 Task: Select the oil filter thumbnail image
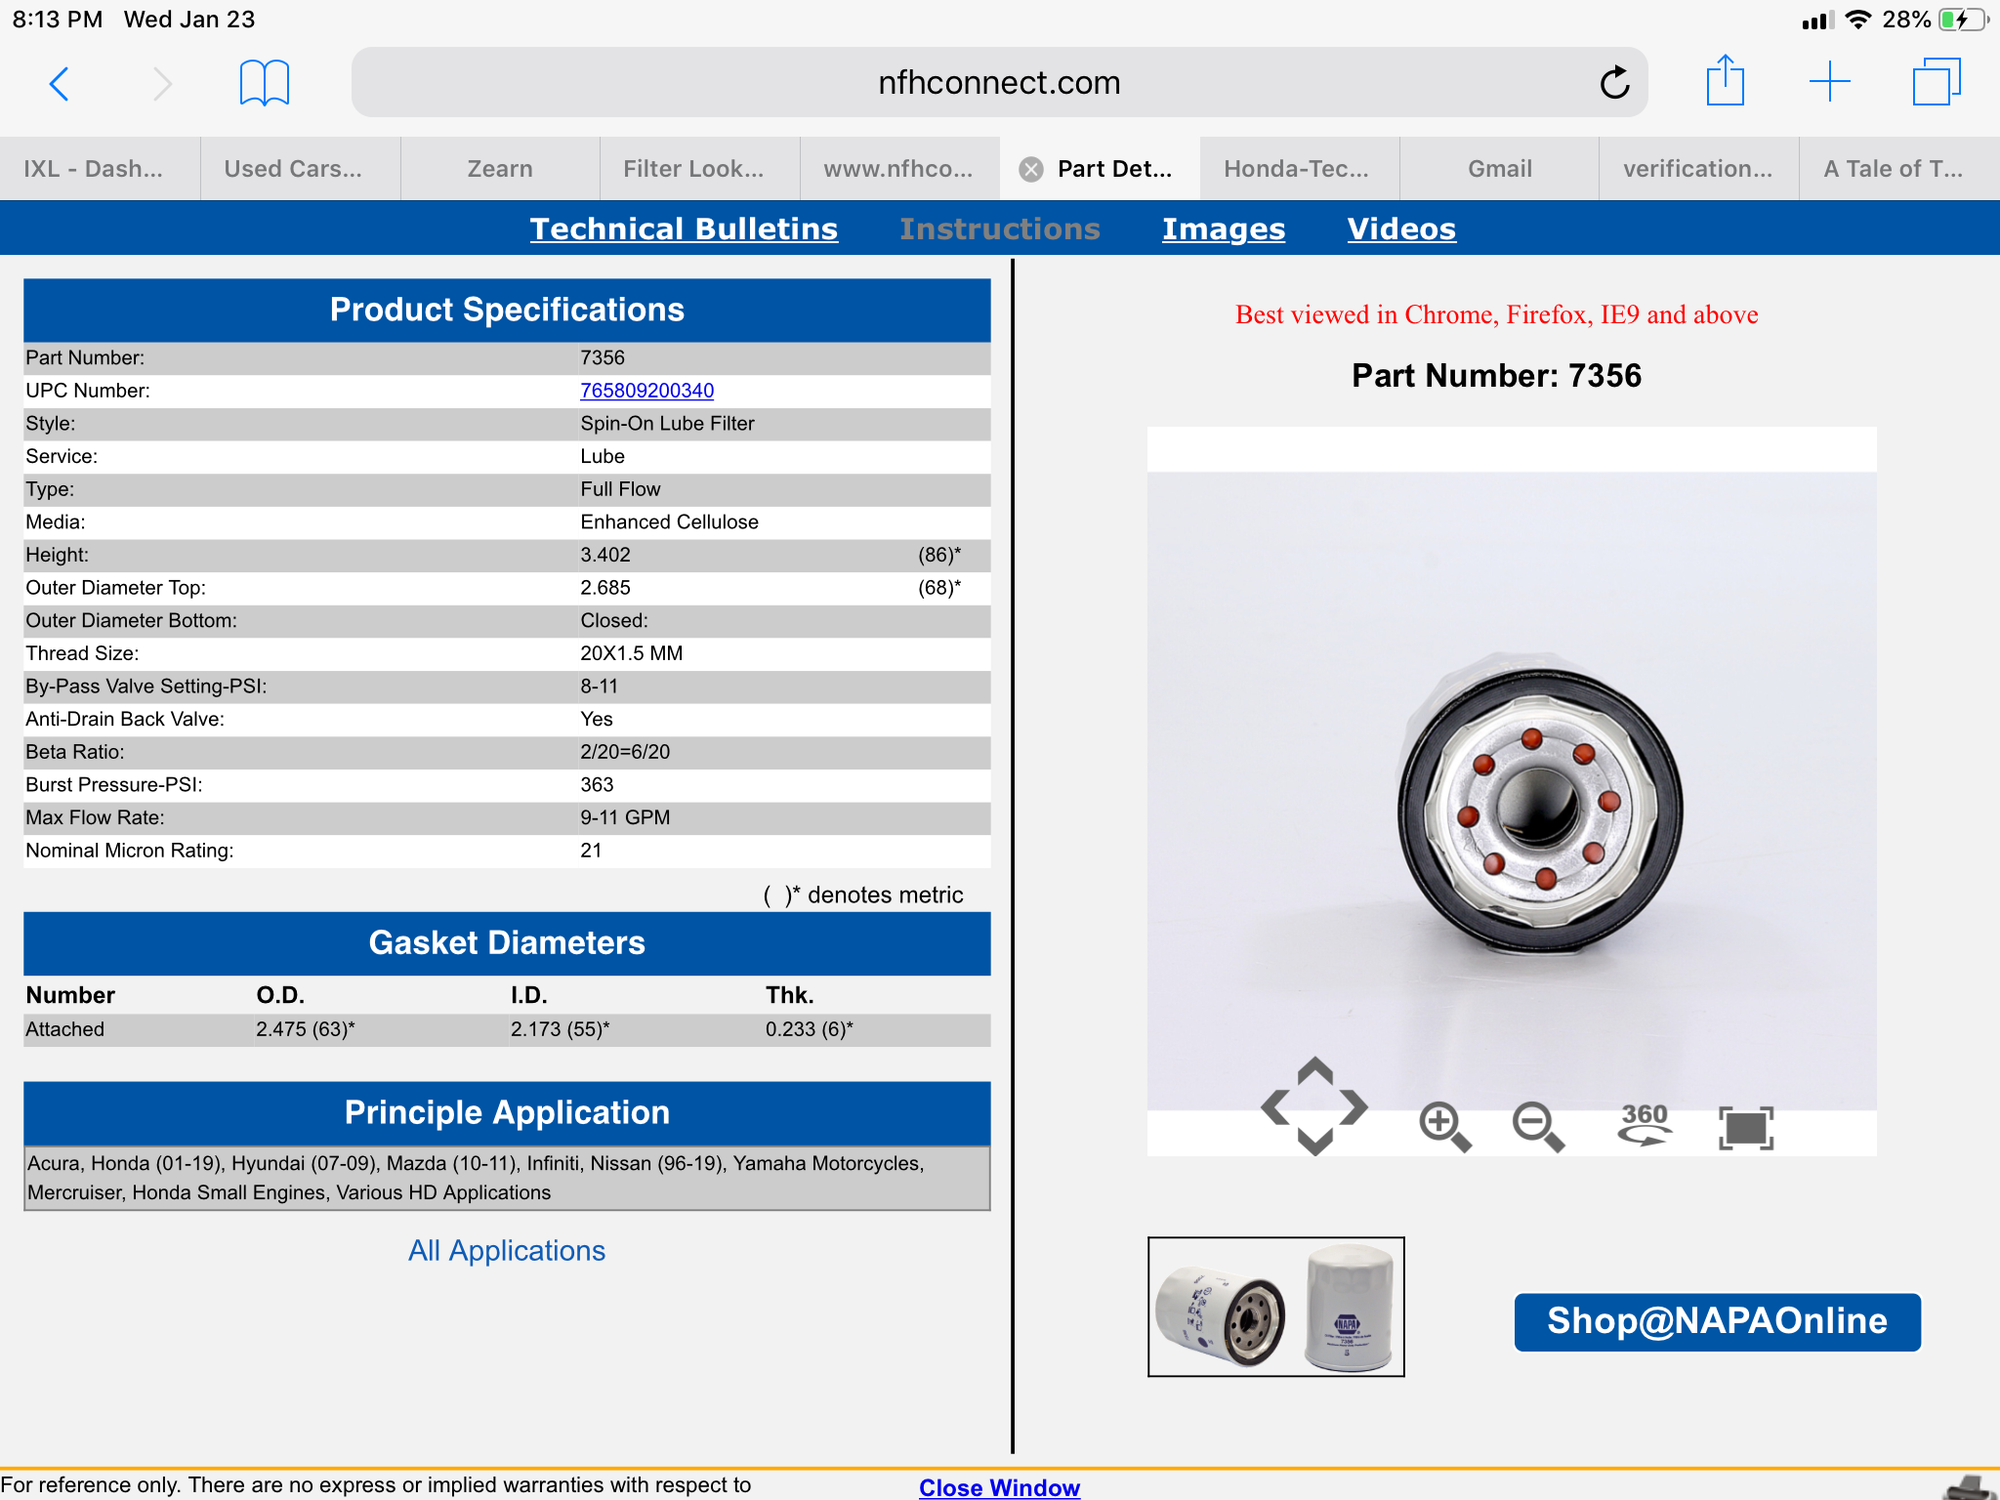tap(1275, 1306)
